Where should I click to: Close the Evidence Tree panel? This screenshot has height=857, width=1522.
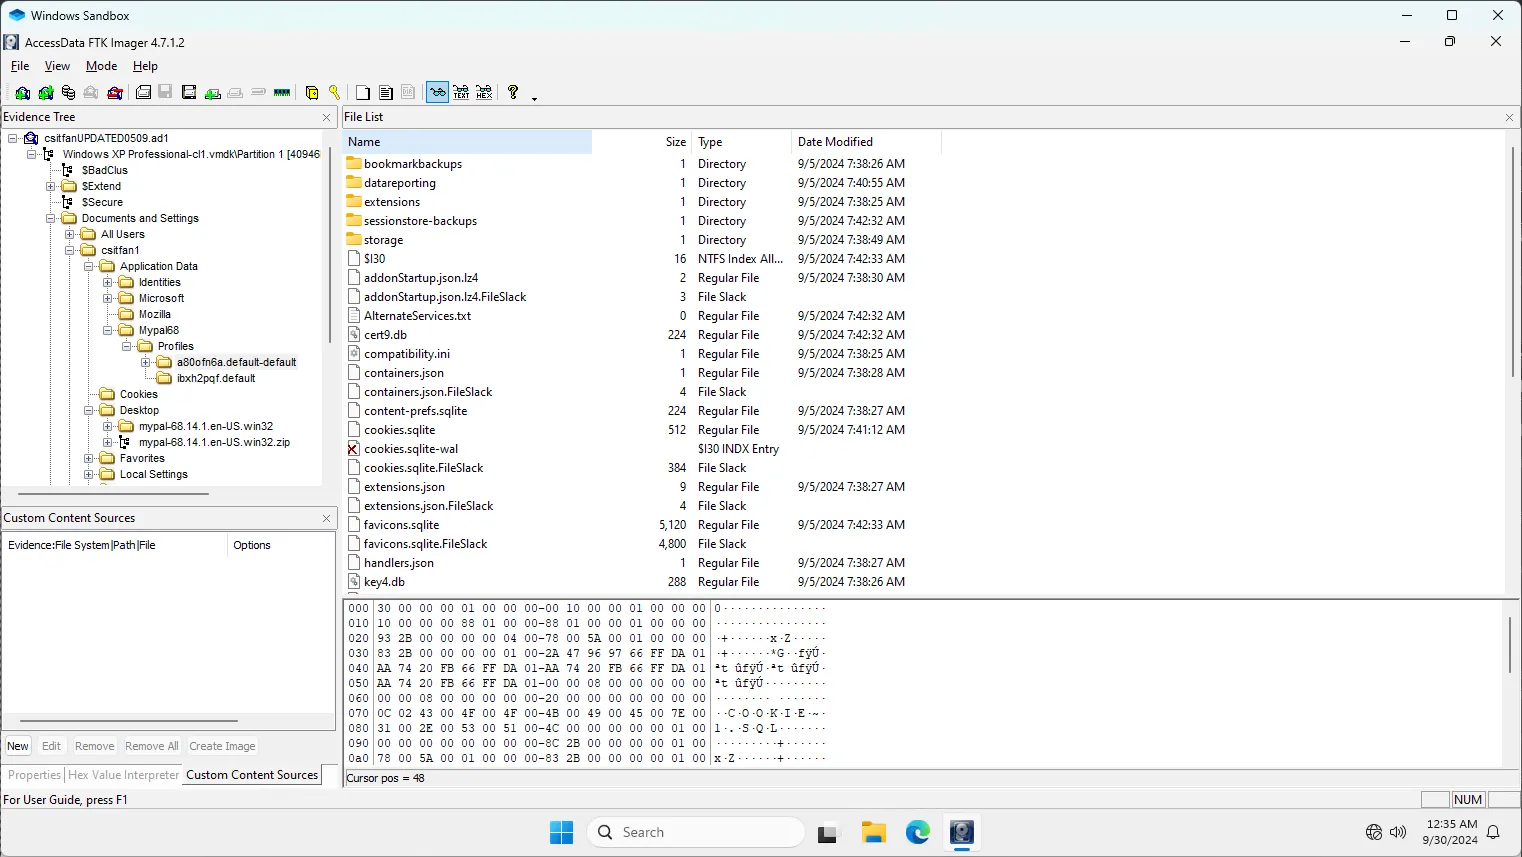[326, 117]
